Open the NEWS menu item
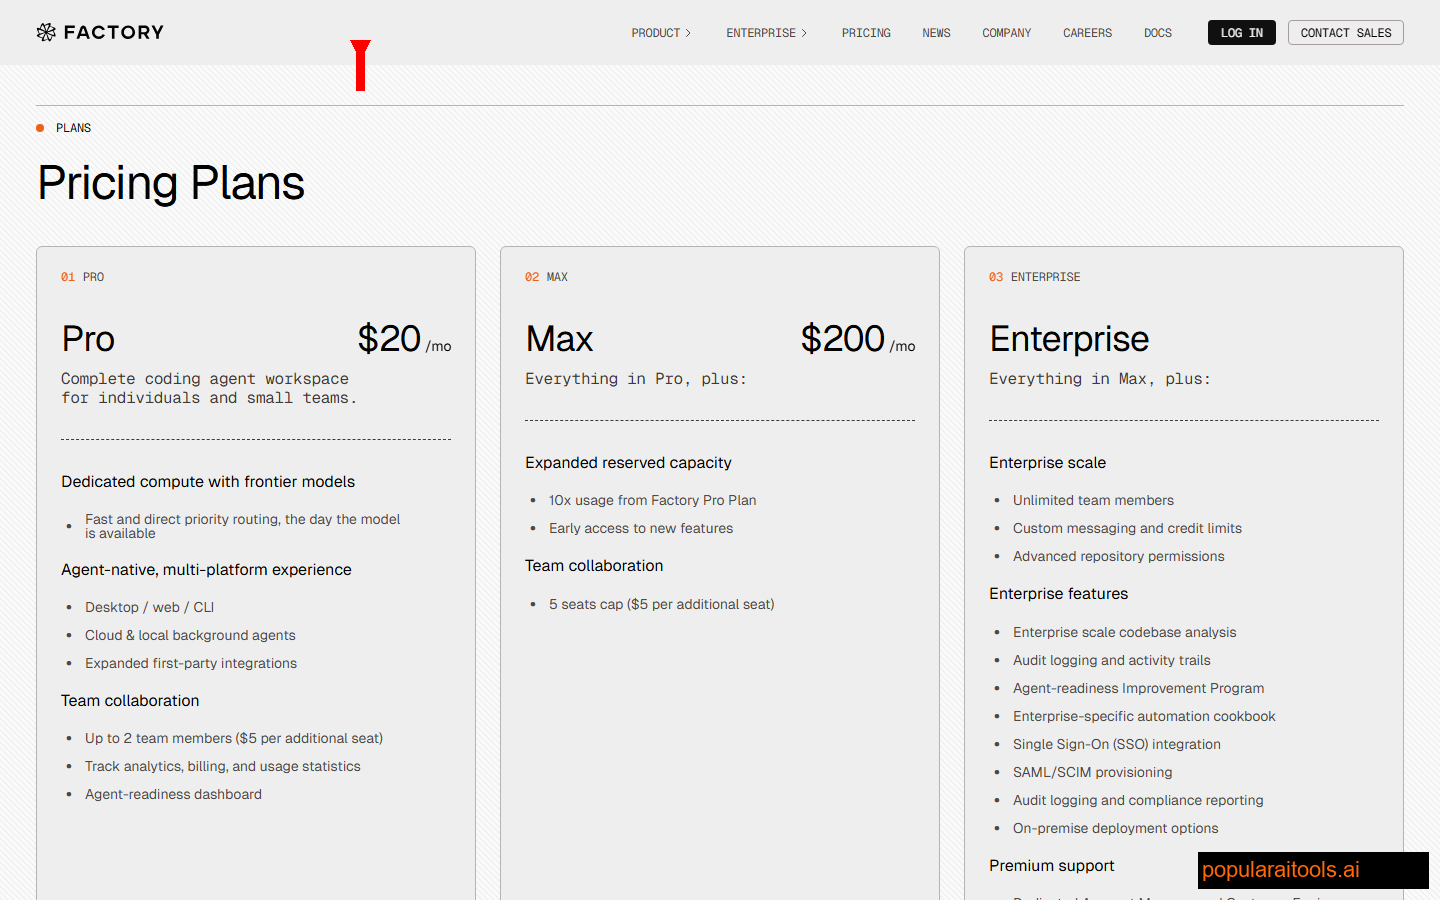1440x900 pixels. point(936,32)
